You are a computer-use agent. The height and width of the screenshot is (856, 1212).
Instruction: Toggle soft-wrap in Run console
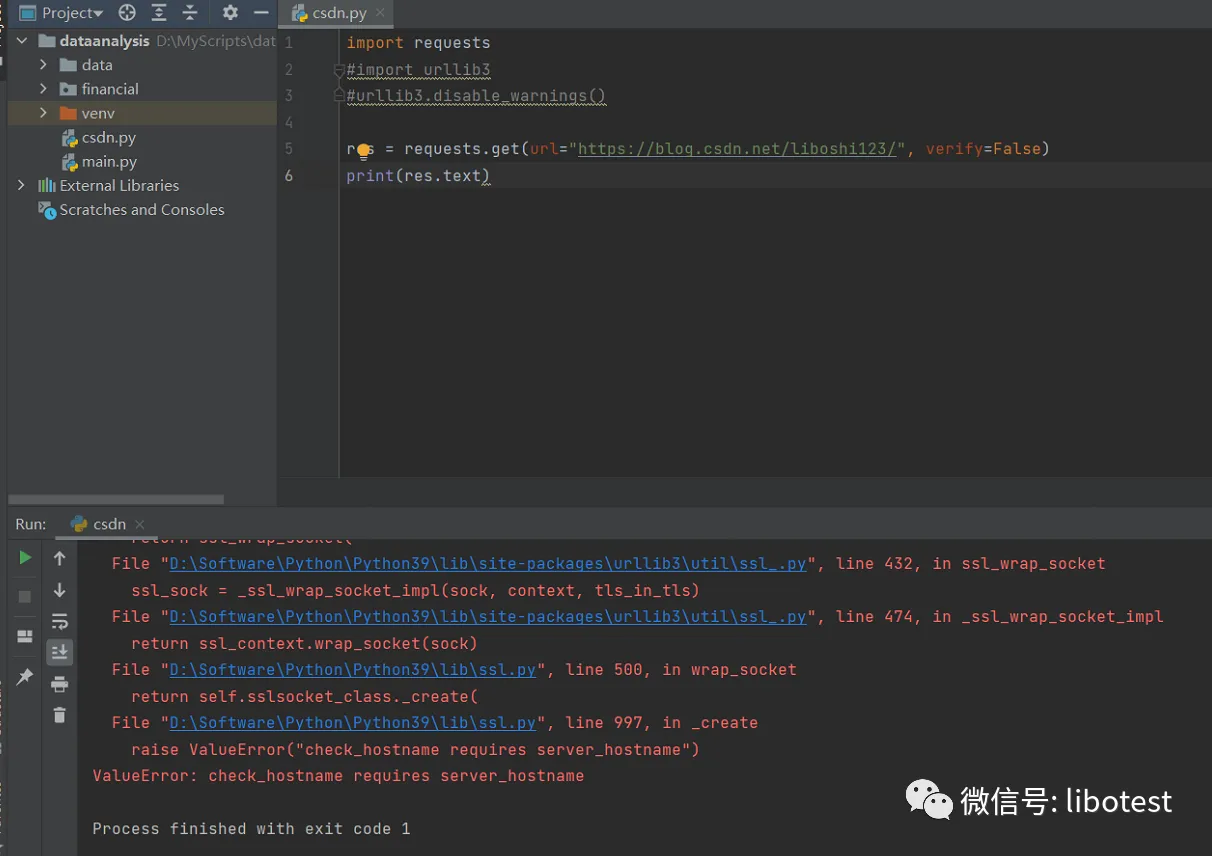[x=59, y=621]
